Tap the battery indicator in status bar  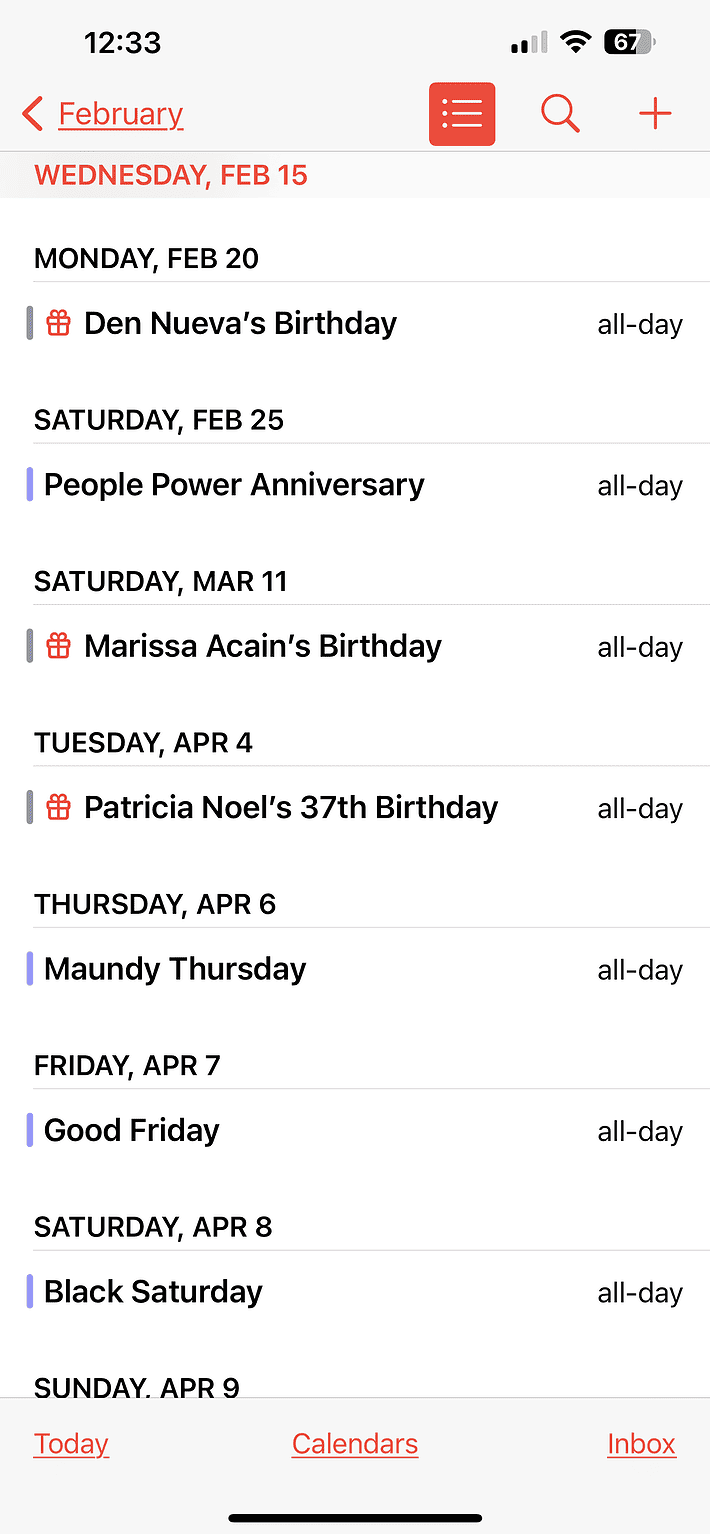[x=628, y=42]
